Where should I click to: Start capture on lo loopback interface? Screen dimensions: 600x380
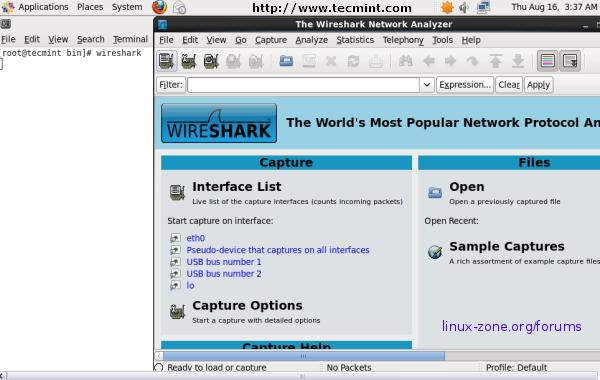tap(190, 285)
